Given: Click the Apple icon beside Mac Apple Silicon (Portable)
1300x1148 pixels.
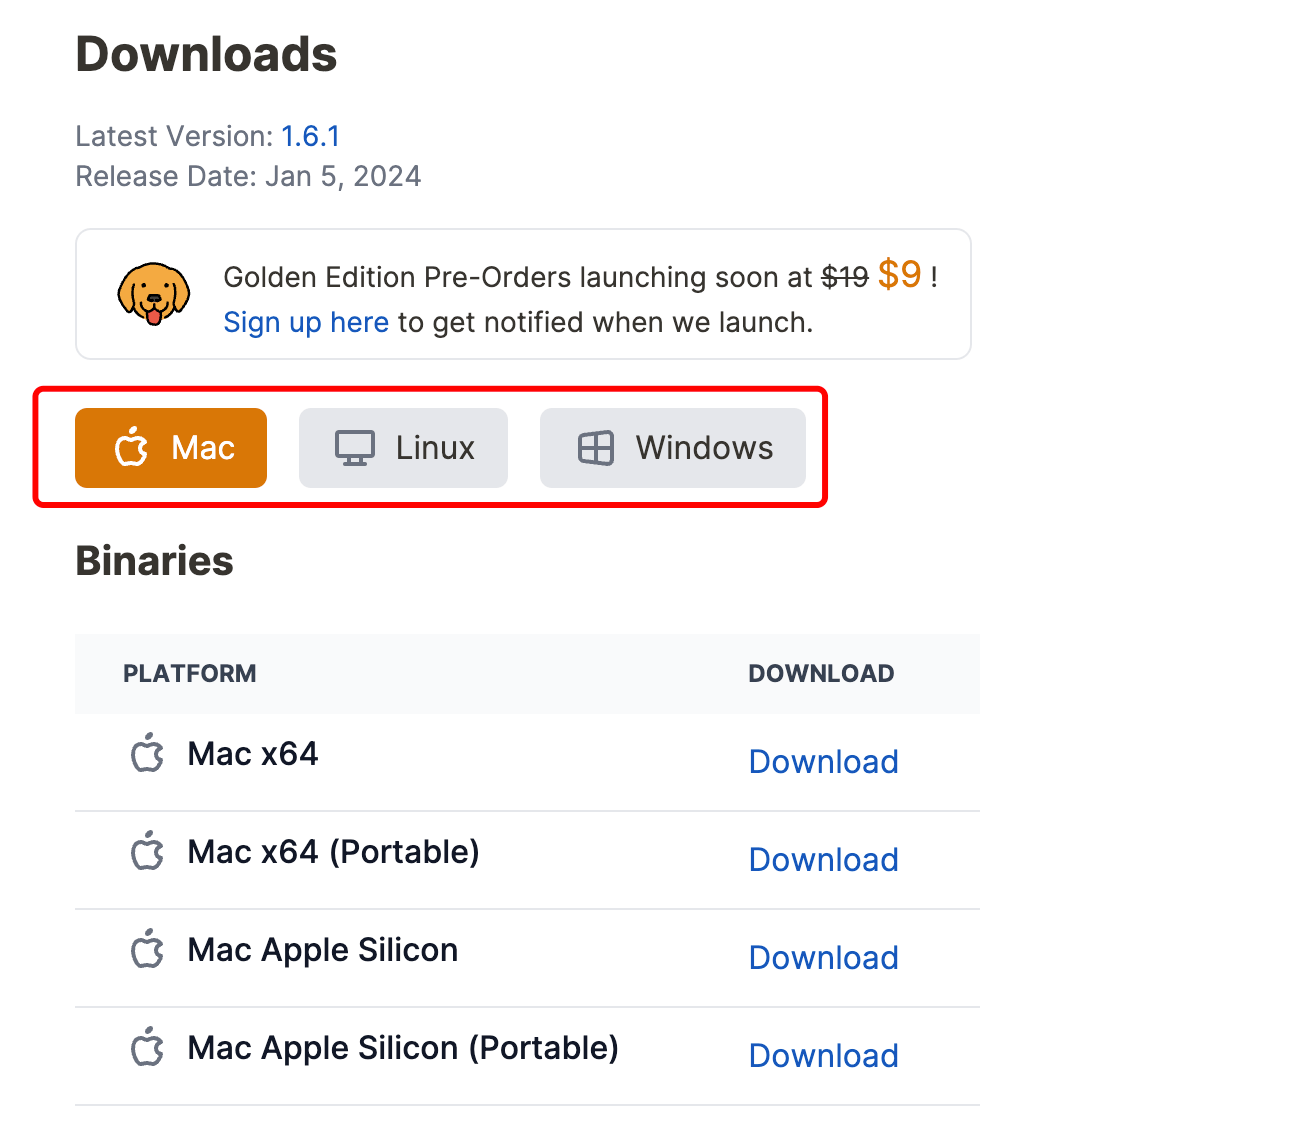Looking at the screenshot, I should (x=148, y=1047).
